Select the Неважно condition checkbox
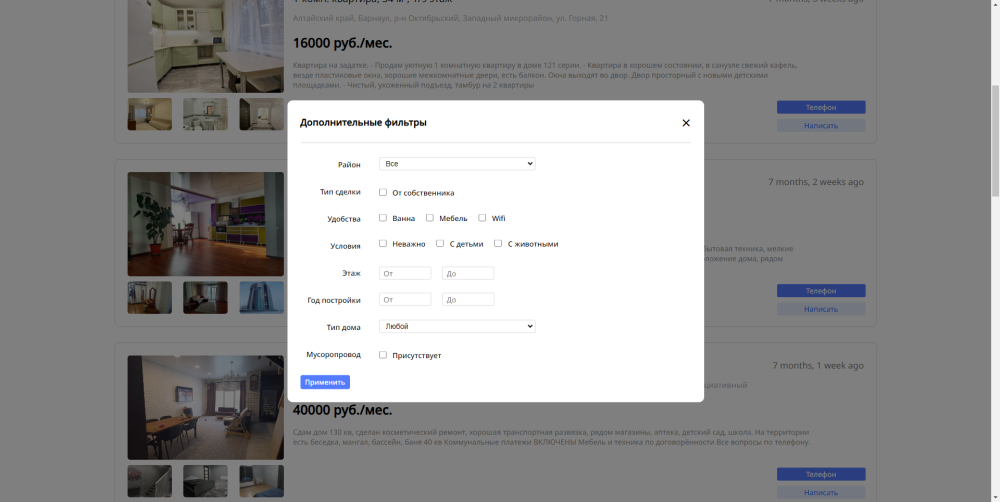The height and width of the screenshot is (502, 1000). pyautogui.click(x=383, y=244)
